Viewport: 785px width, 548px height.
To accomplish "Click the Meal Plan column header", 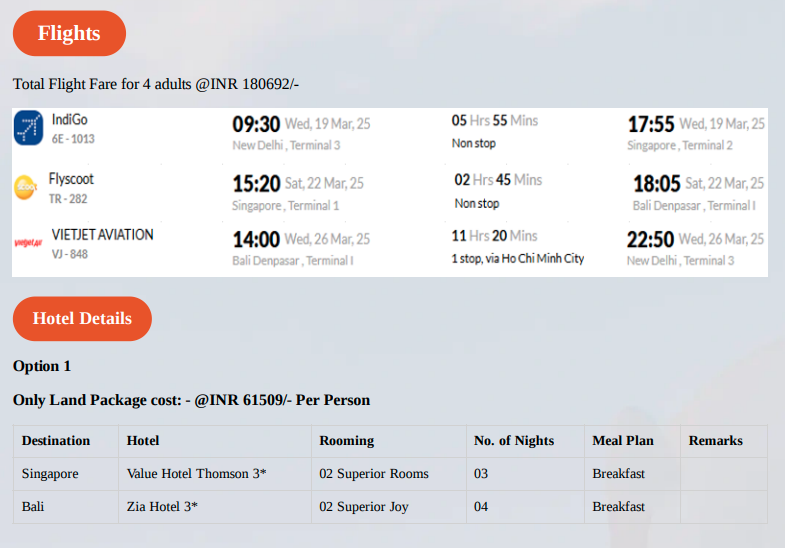I will click(x=623, y=440).
